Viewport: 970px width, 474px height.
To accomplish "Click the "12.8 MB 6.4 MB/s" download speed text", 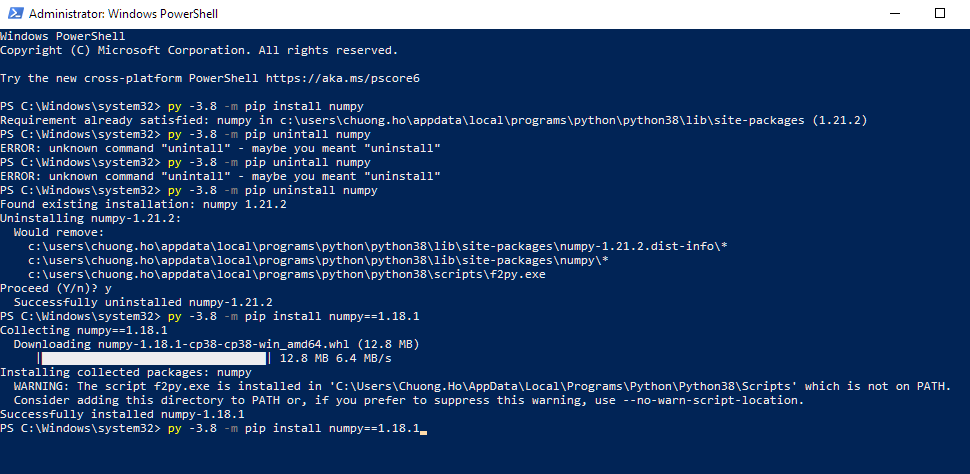I will (x=335, y=358).
